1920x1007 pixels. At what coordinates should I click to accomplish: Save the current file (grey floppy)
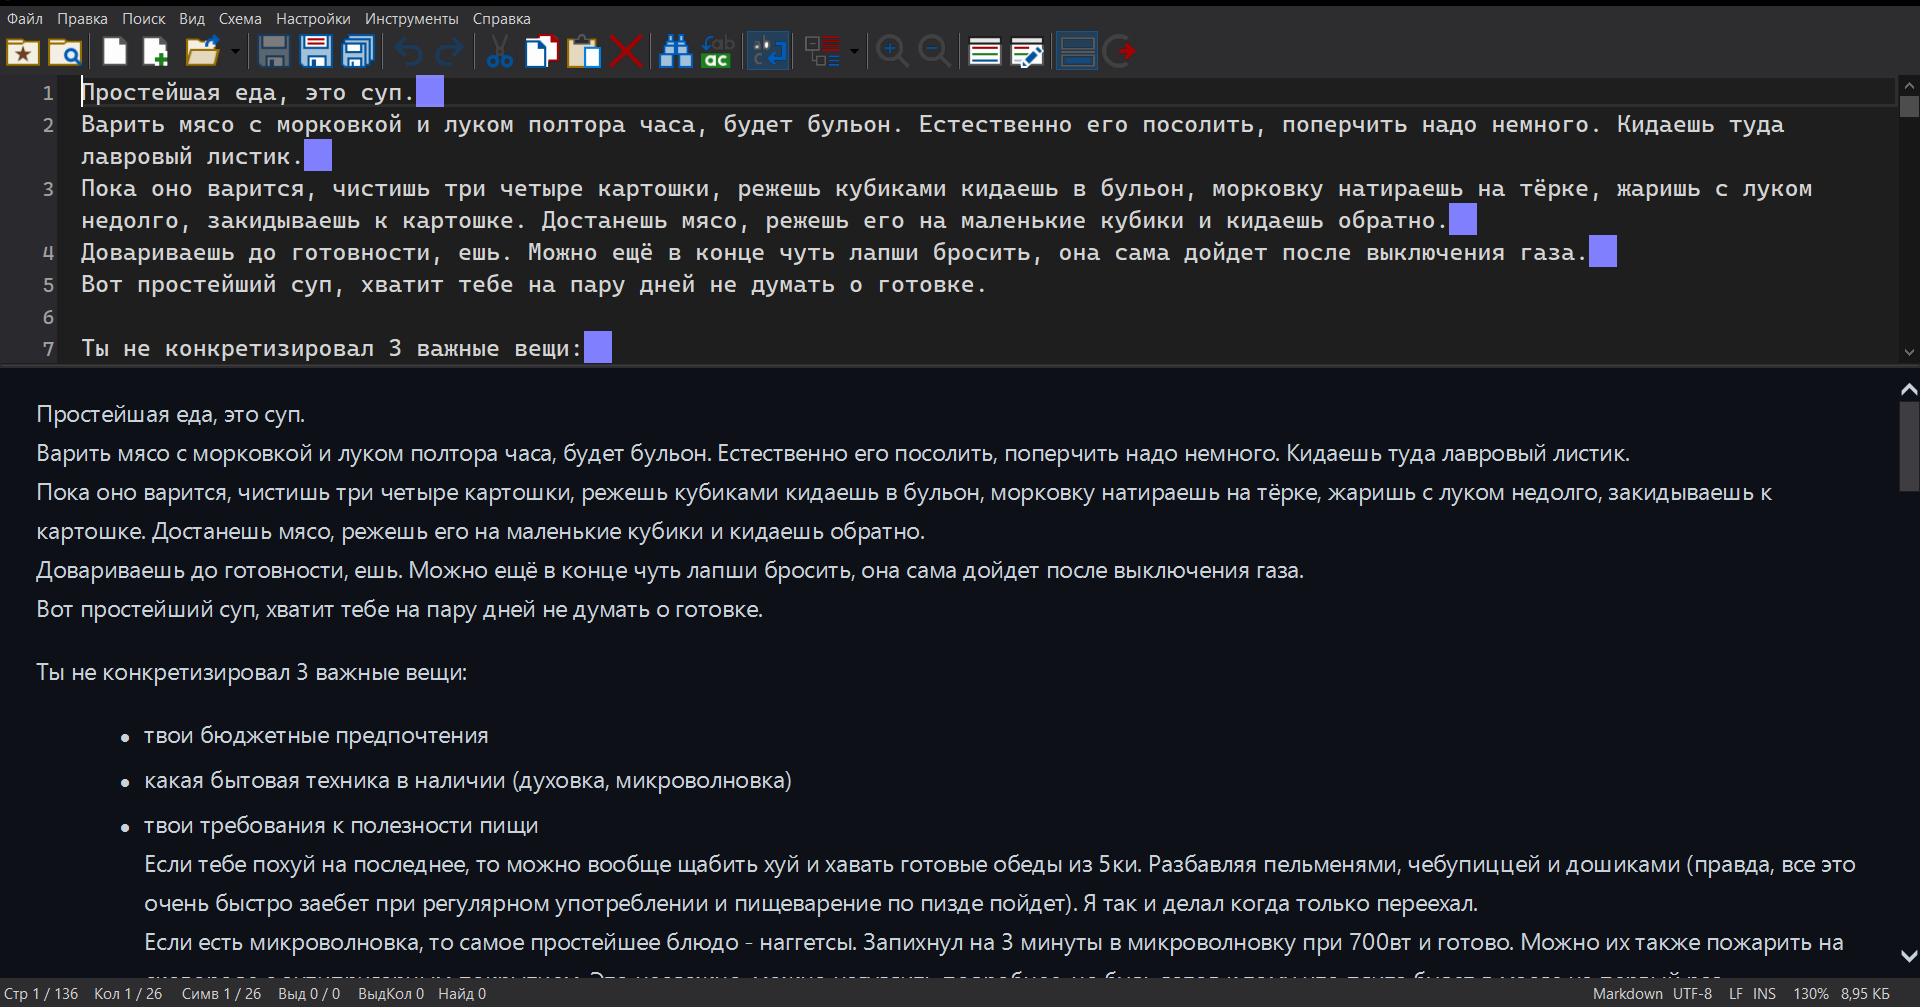[x=274, y=52]
